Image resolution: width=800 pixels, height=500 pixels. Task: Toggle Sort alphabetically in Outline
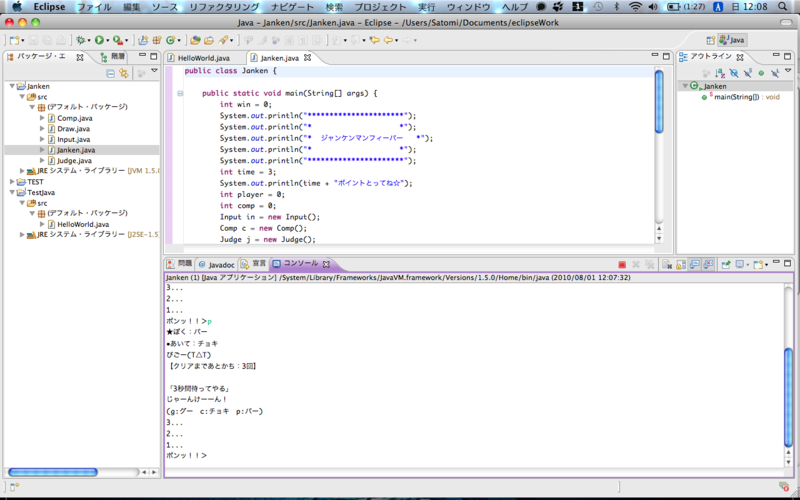(720, 73)
